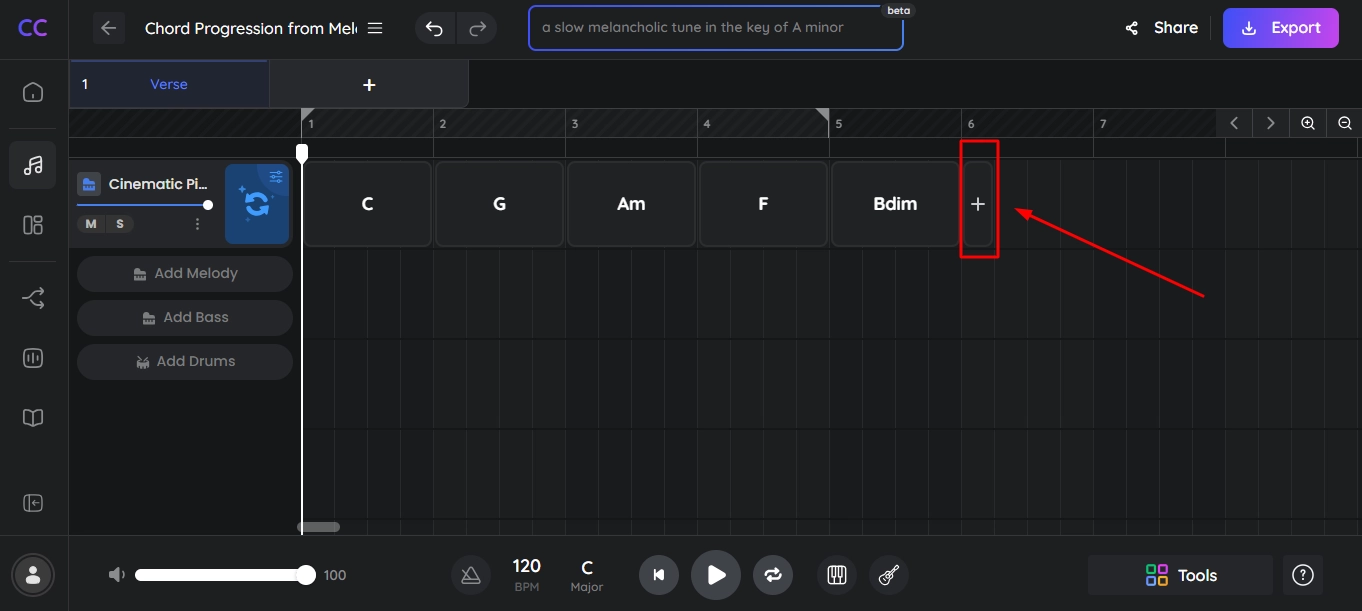This screenshot has height=611, width=1362.
Task: Open the library book icon in the sidebar
Action: 33,417
